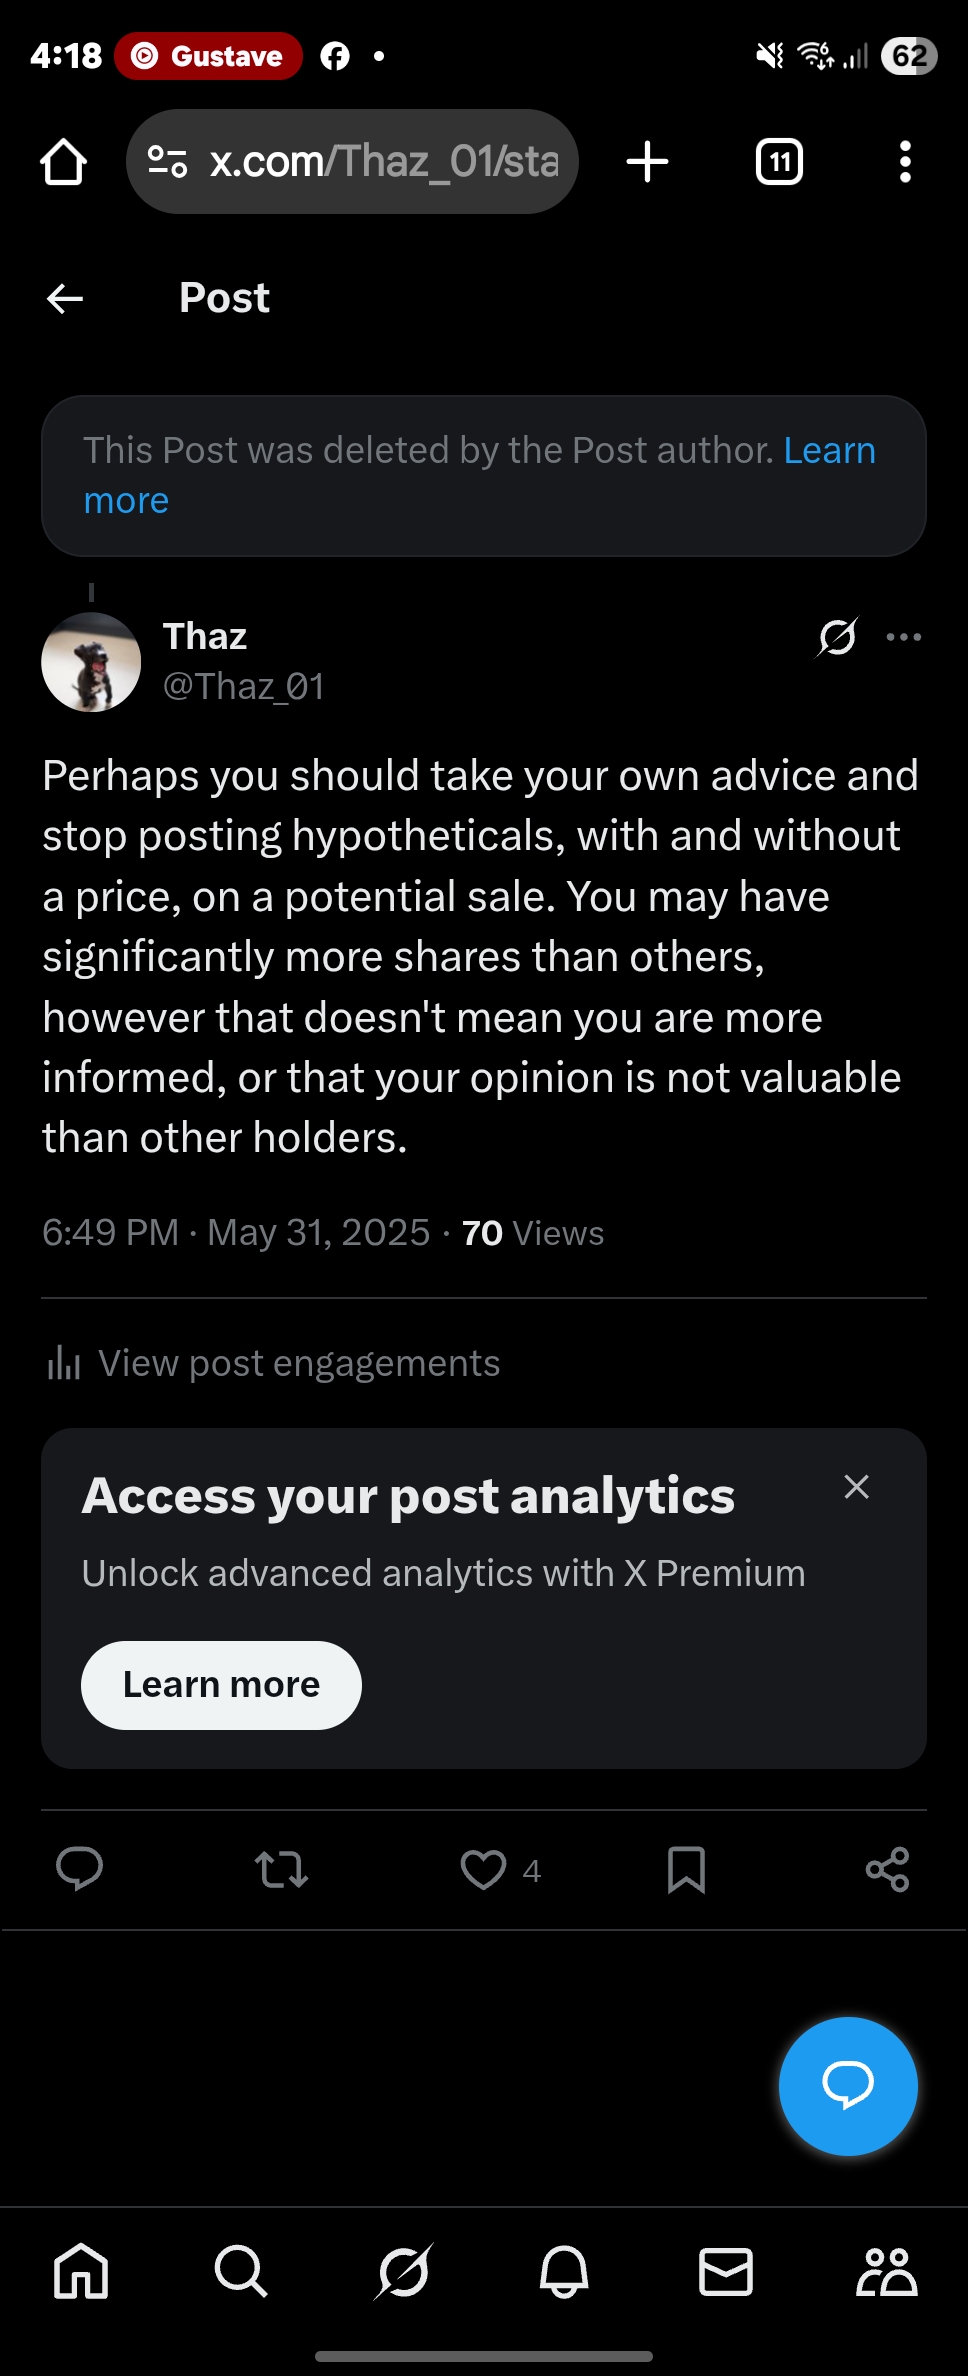This screenshot has height=2376, width=968.
Task: Click the Learn more premium button
Action: [221, 1685]
